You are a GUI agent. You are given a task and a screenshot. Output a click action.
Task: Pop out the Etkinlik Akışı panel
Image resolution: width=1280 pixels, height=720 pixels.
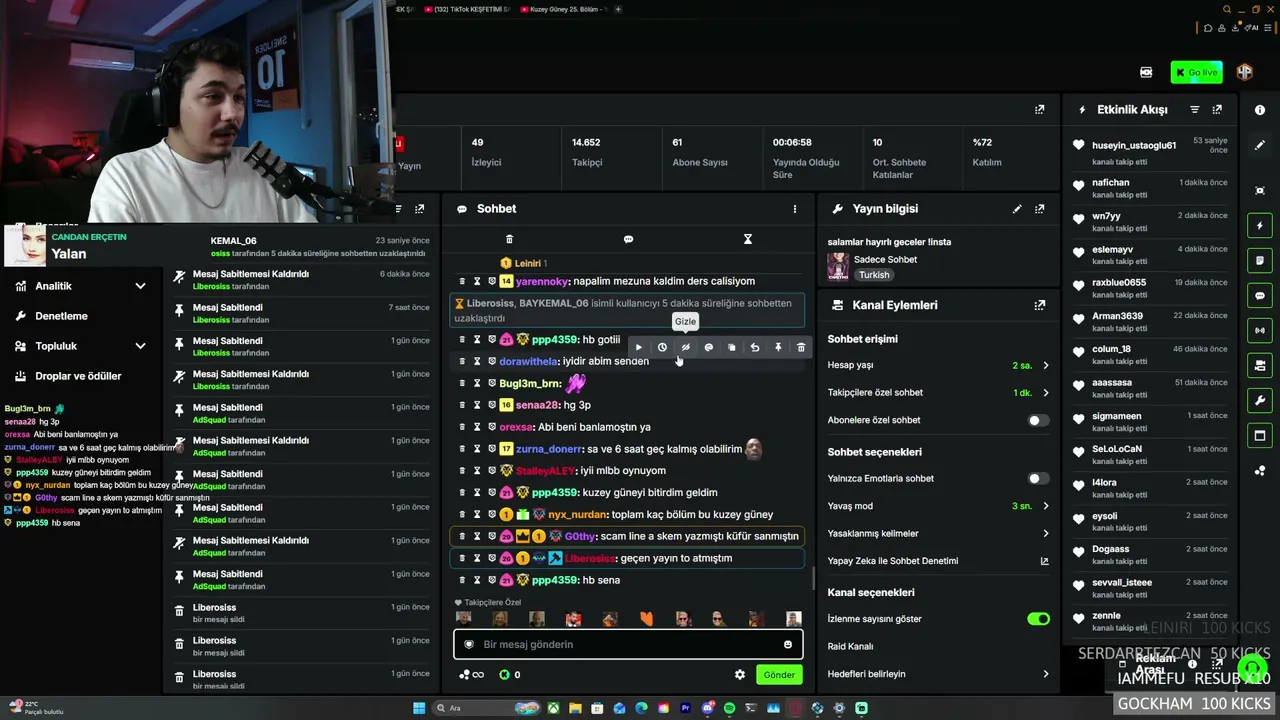click(1217, 109)
